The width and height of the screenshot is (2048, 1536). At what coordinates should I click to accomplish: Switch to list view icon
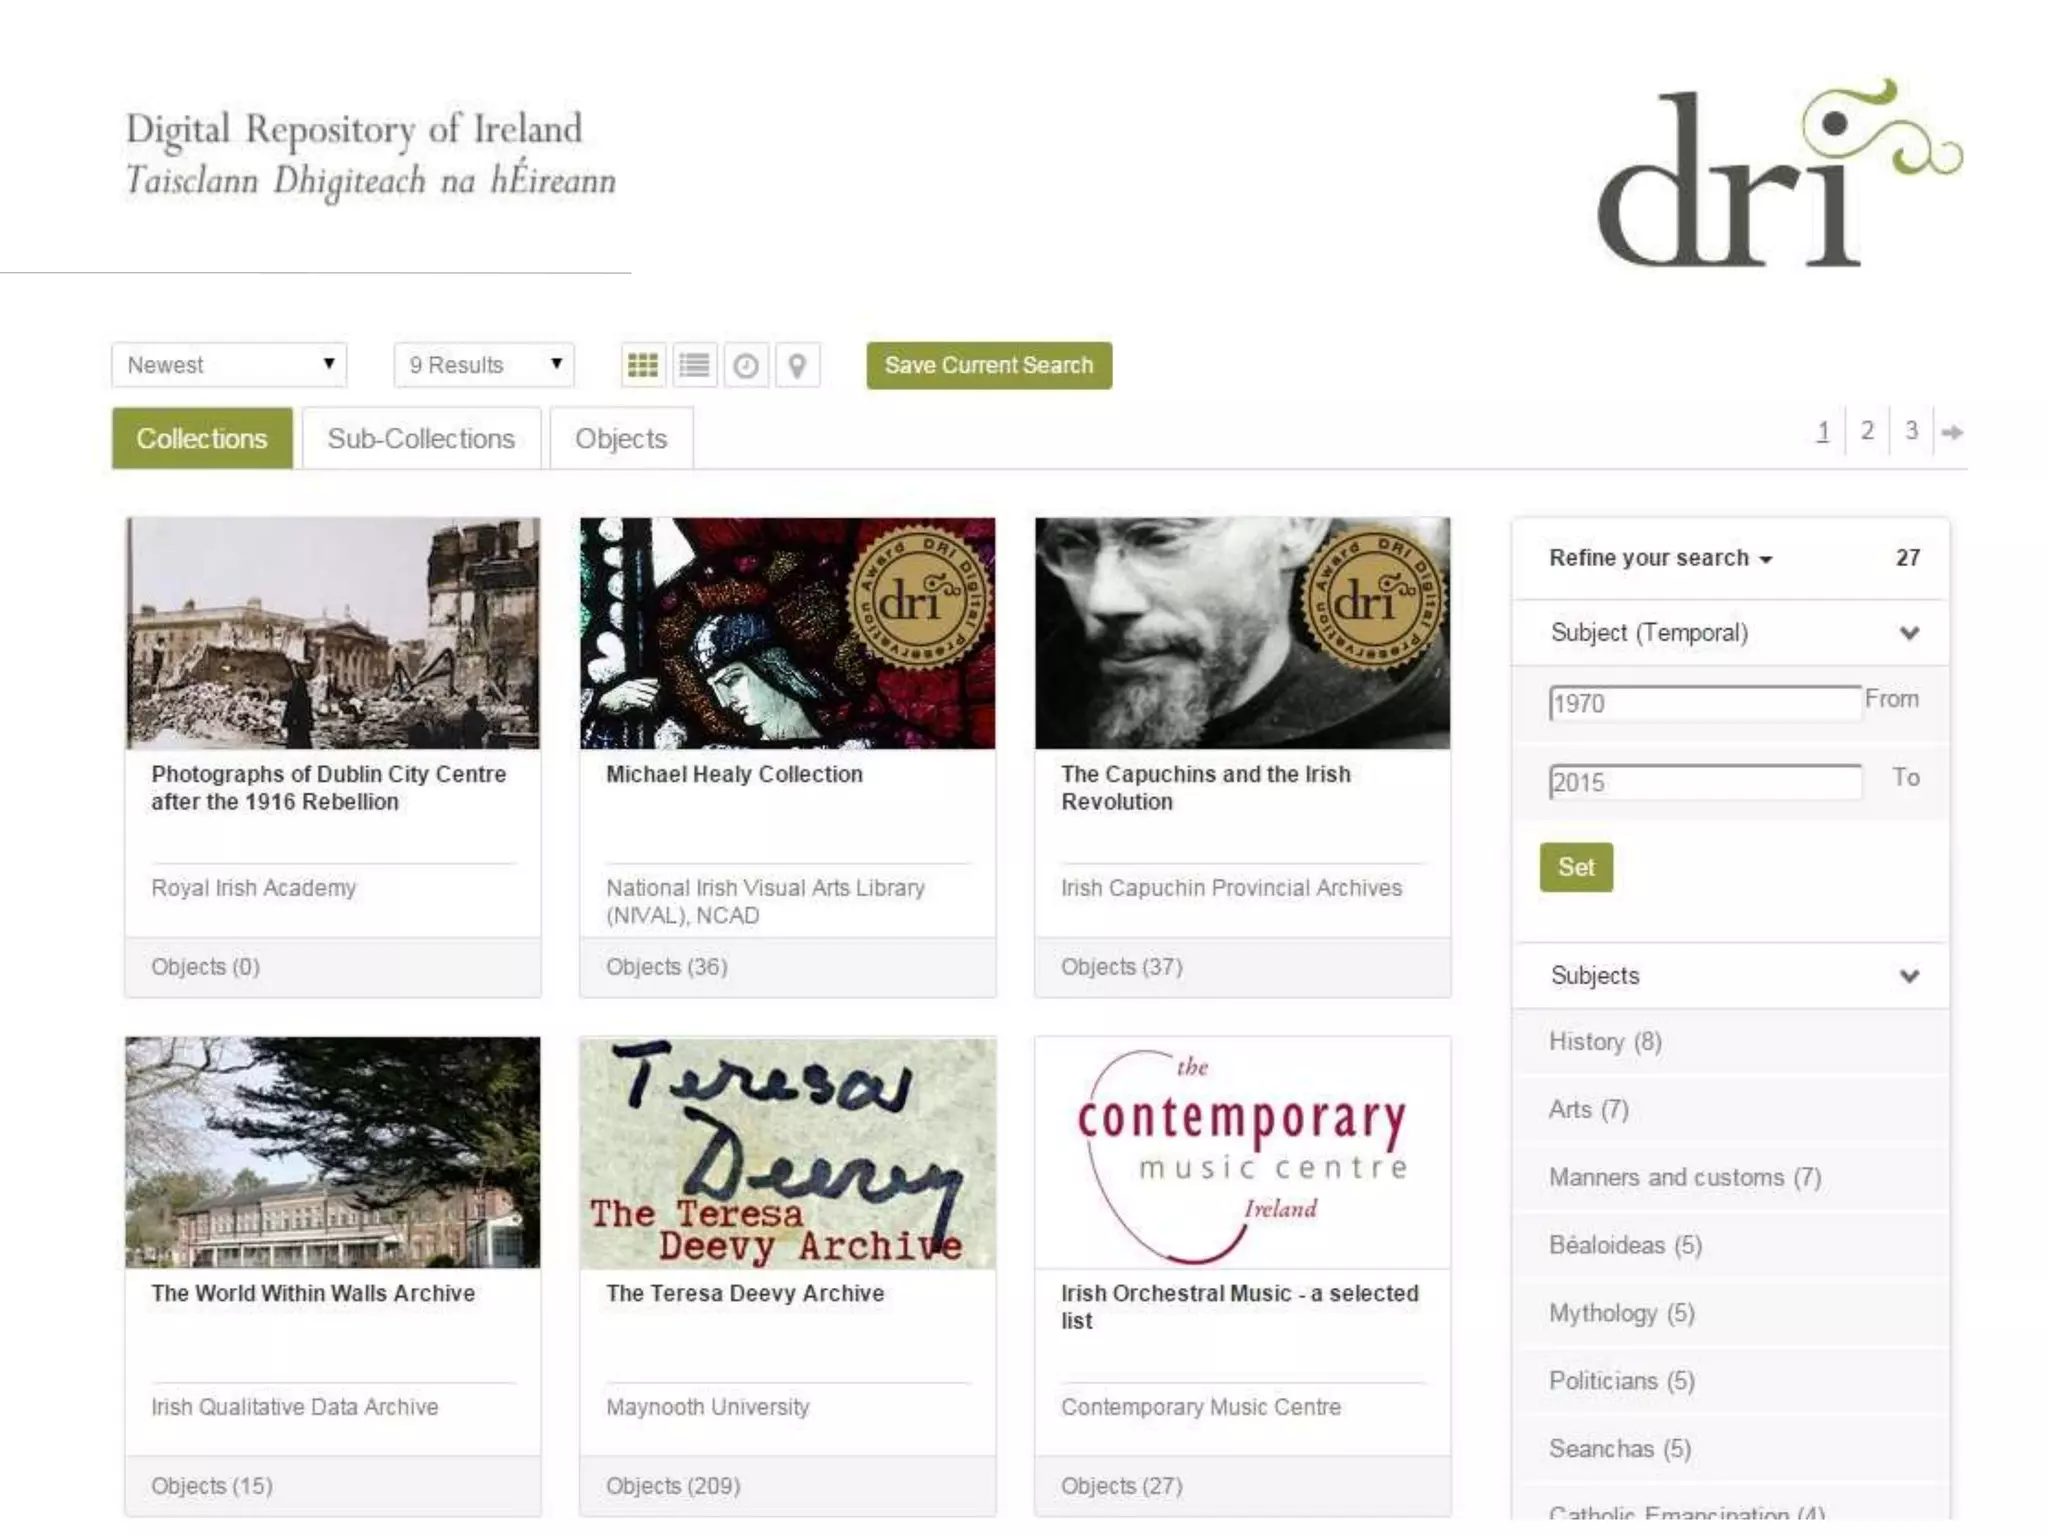[x=694, y=365]
